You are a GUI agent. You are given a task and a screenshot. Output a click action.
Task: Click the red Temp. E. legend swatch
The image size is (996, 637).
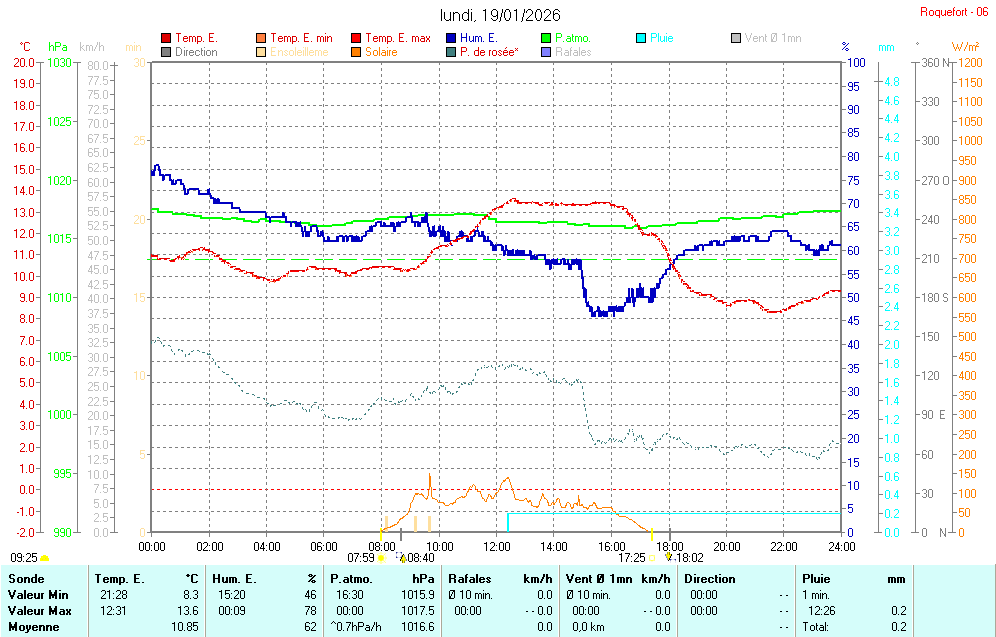pos(166,38)
